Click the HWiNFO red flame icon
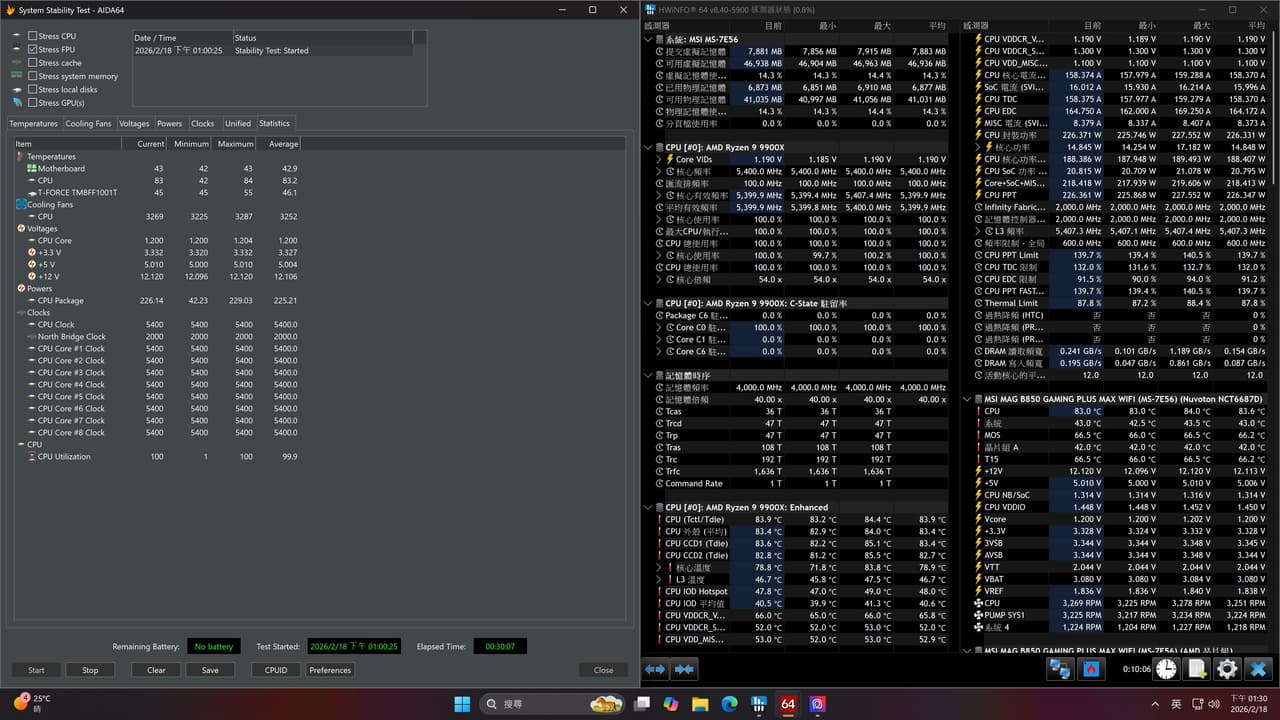This screenshot has width=1280, height=720. coord(1092,669)
